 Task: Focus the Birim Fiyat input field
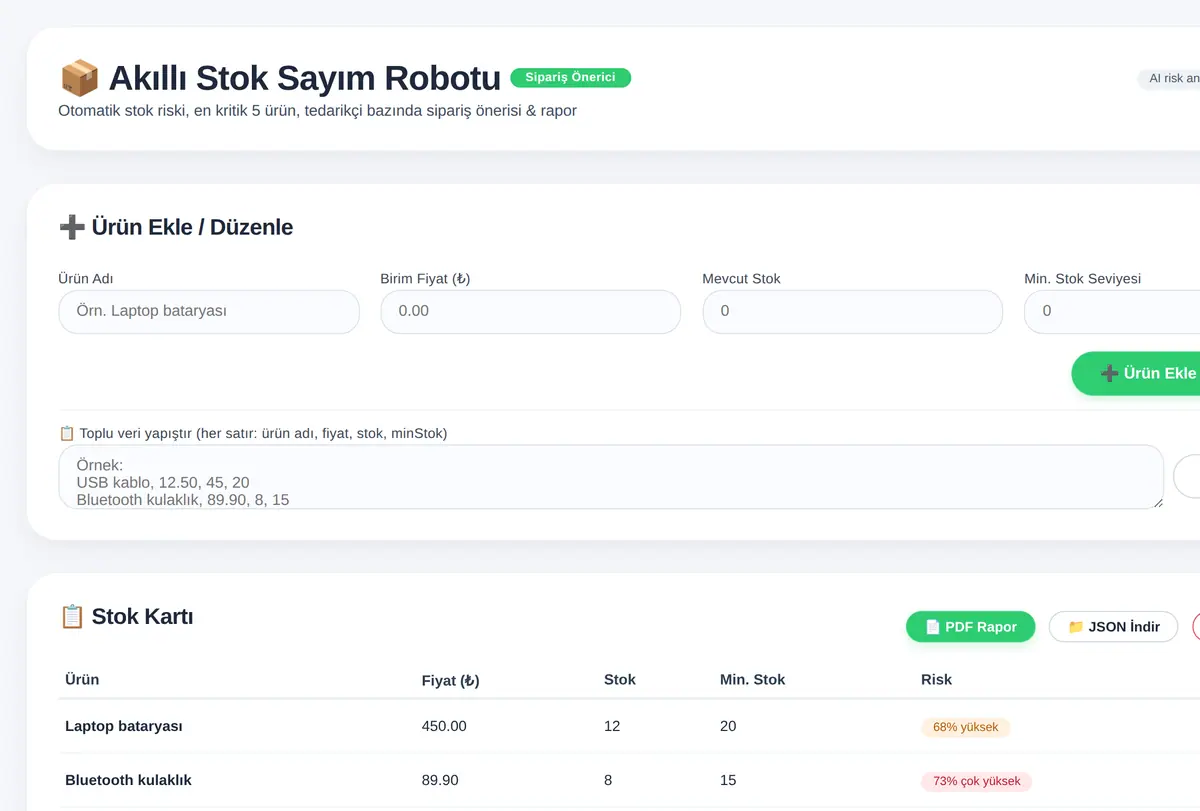(531, 312)
